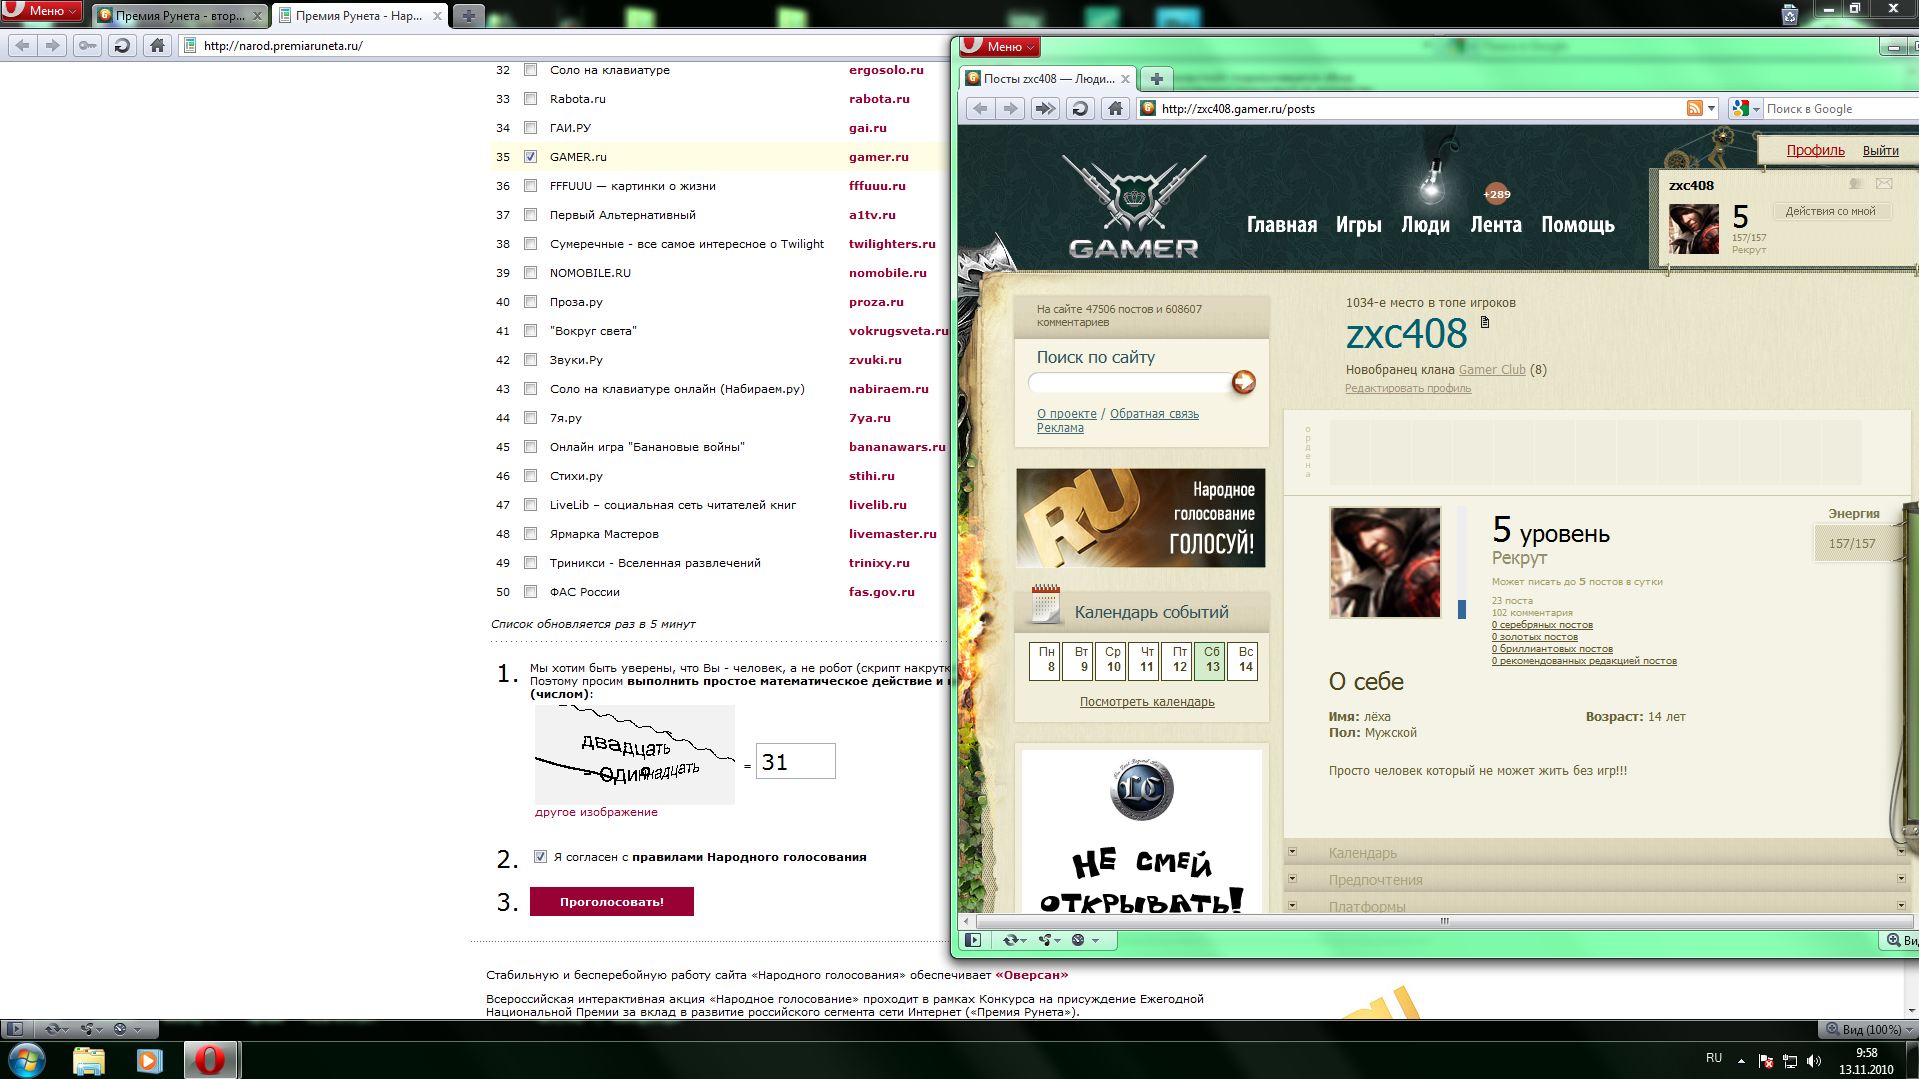Open the Вид (100%) zoom dropdown

(1867, 1029)
